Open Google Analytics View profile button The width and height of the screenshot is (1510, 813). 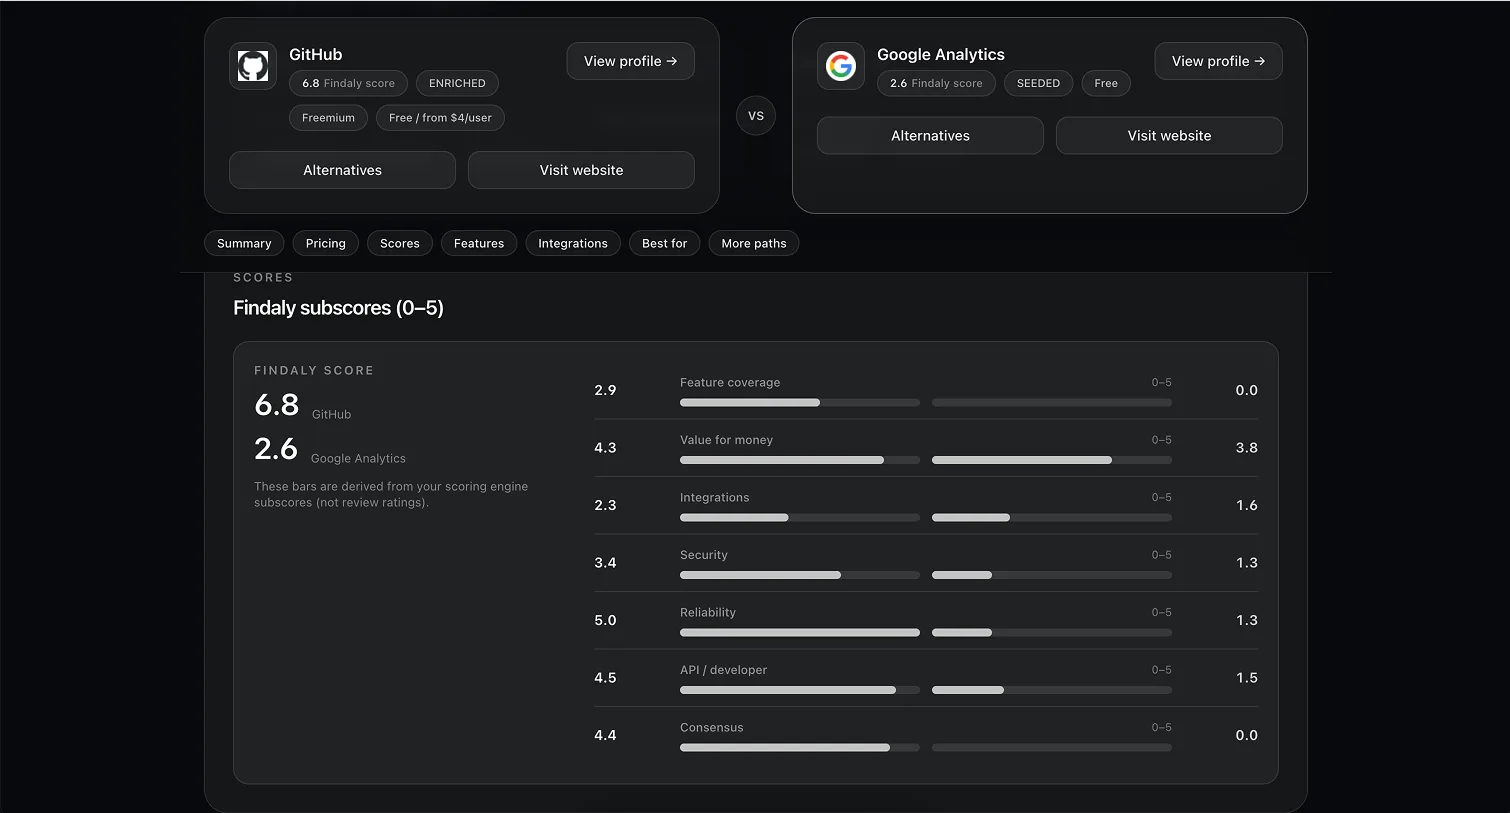(1218, 61)
